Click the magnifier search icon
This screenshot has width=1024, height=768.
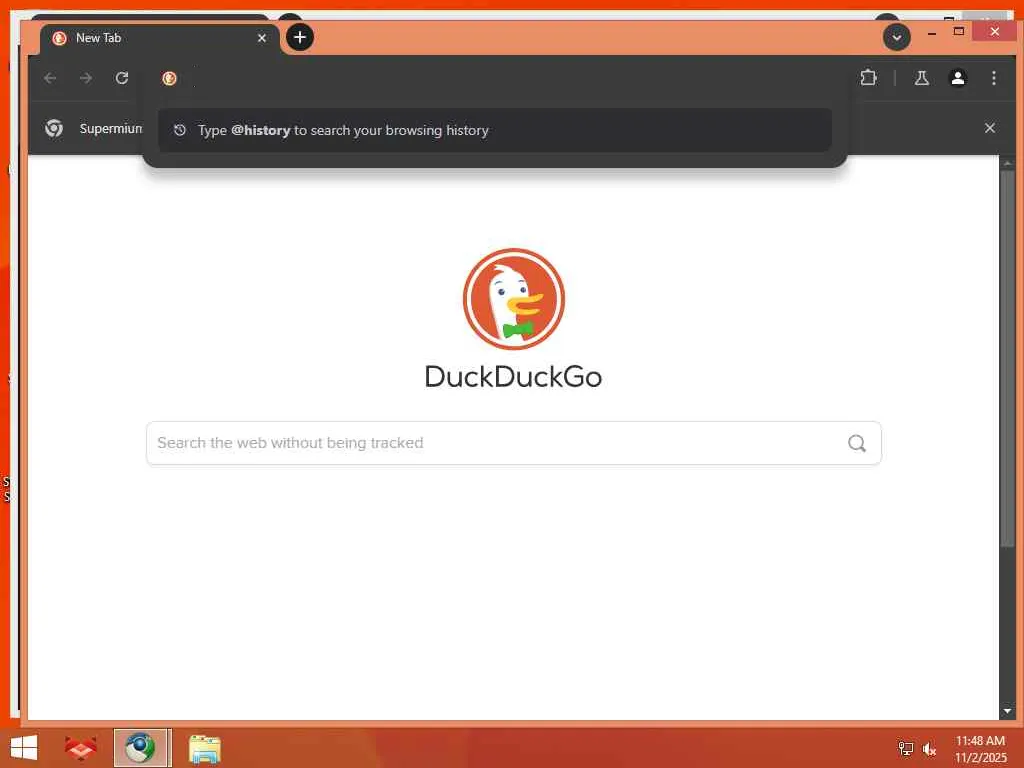(x=856, y=443)
